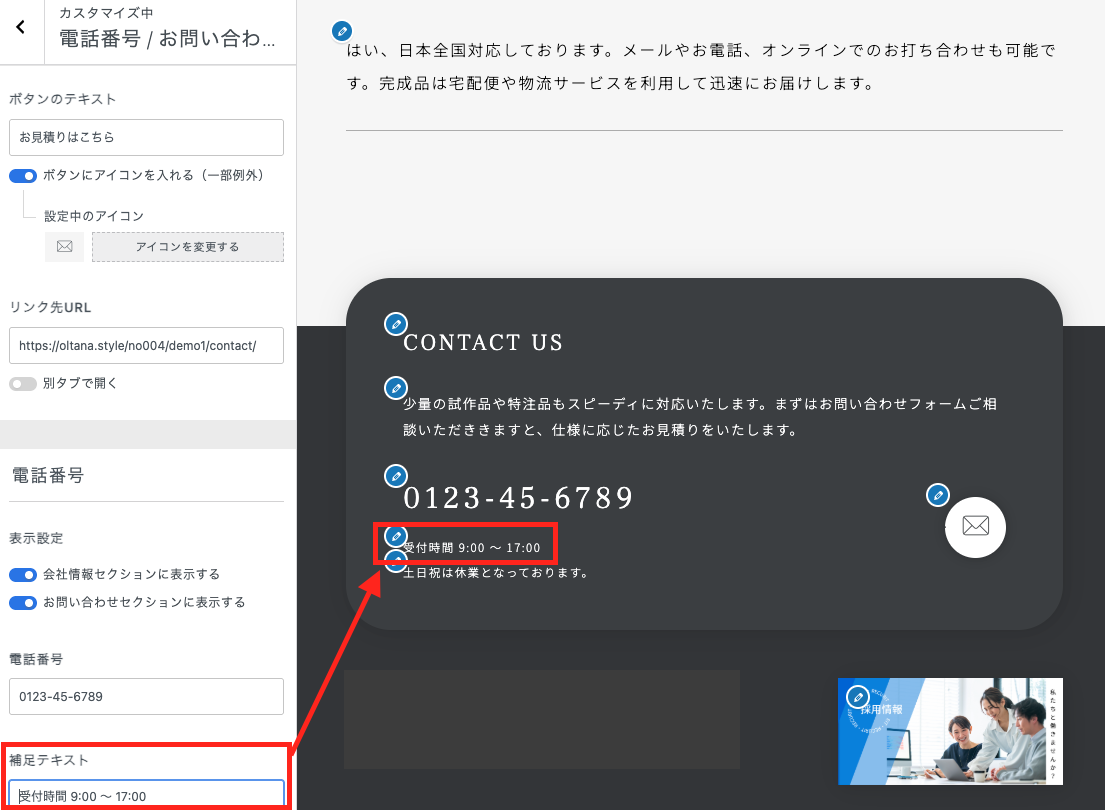Click edit pencil beside the round mail button
Viewport: 1105px width, 810px height.
click(x=937, y=494)
